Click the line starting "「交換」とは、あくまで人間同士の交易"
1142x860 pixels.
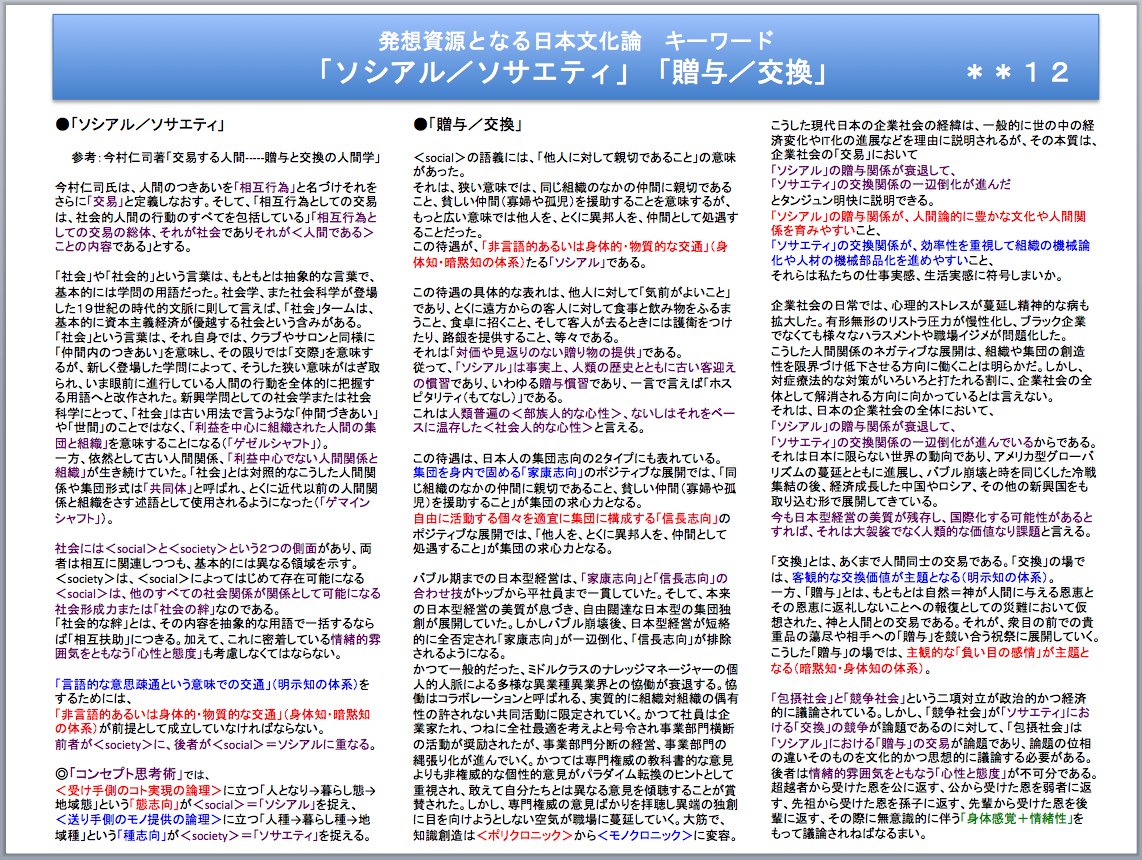click(928, 562)
